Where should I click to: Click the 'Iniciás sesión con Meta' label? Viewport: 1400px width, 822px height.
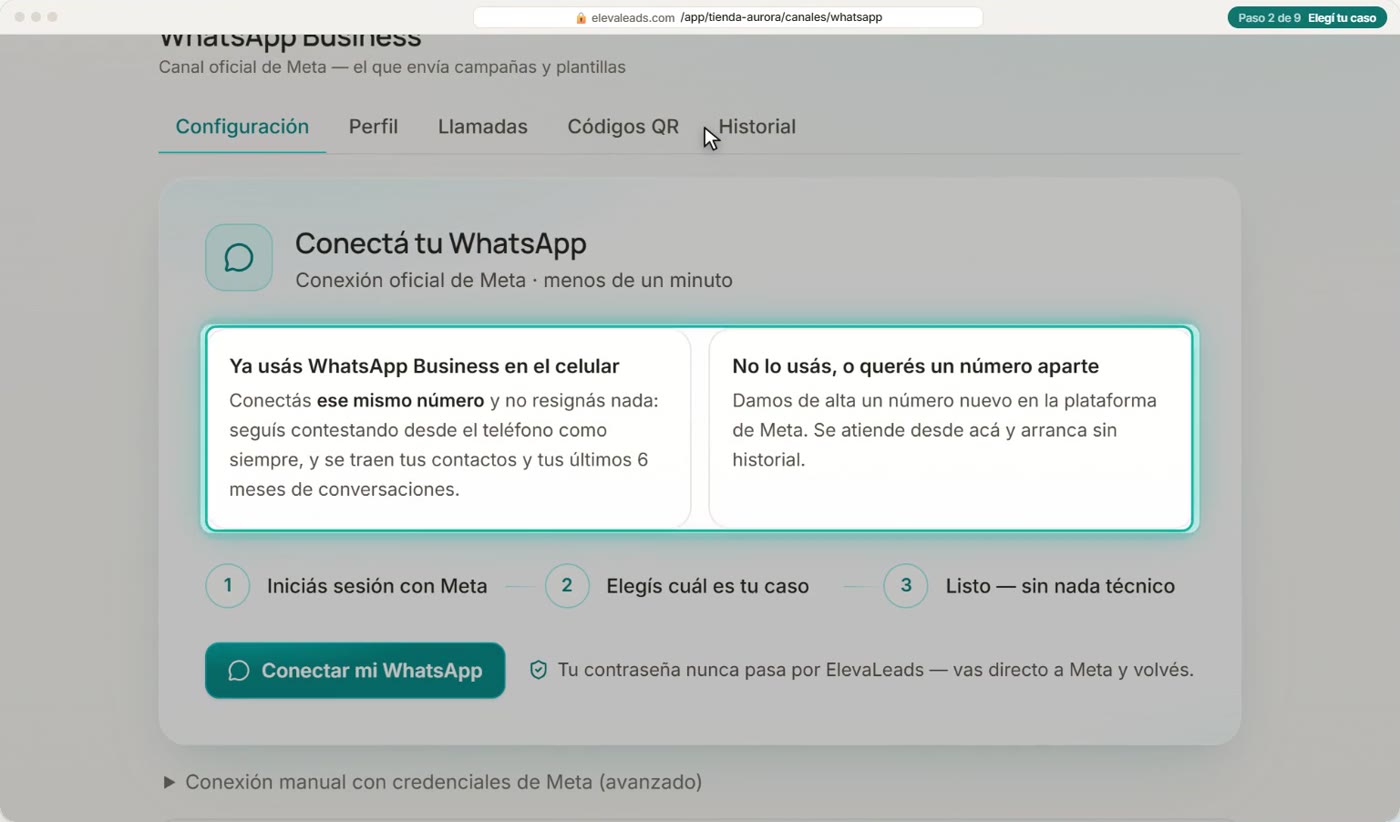click(377, 586)
